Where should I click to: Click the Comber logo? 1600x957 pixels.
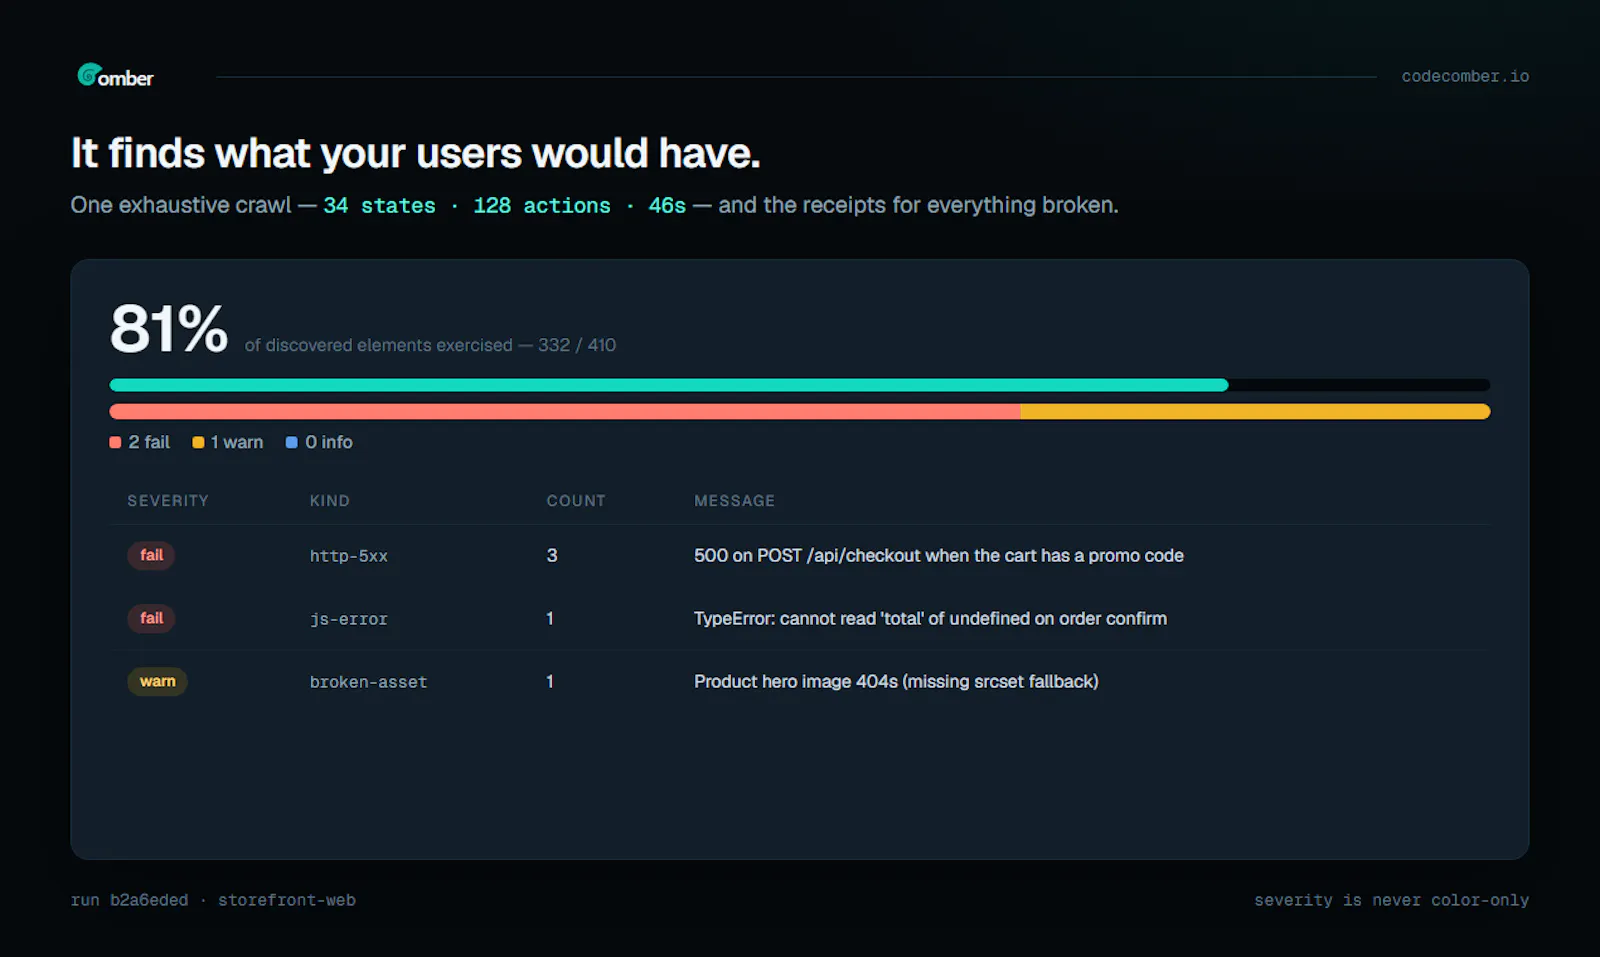point(115,76)
